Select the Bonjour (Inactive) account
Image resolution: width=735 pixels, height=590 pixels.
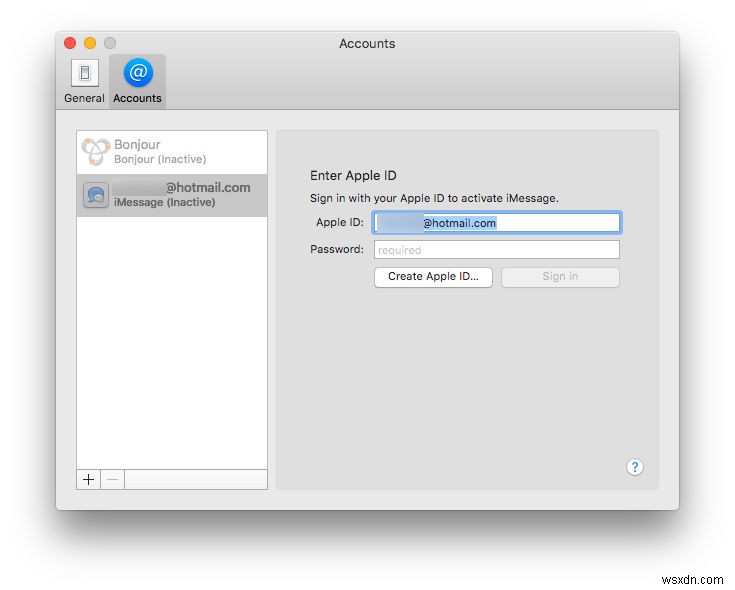172,152
